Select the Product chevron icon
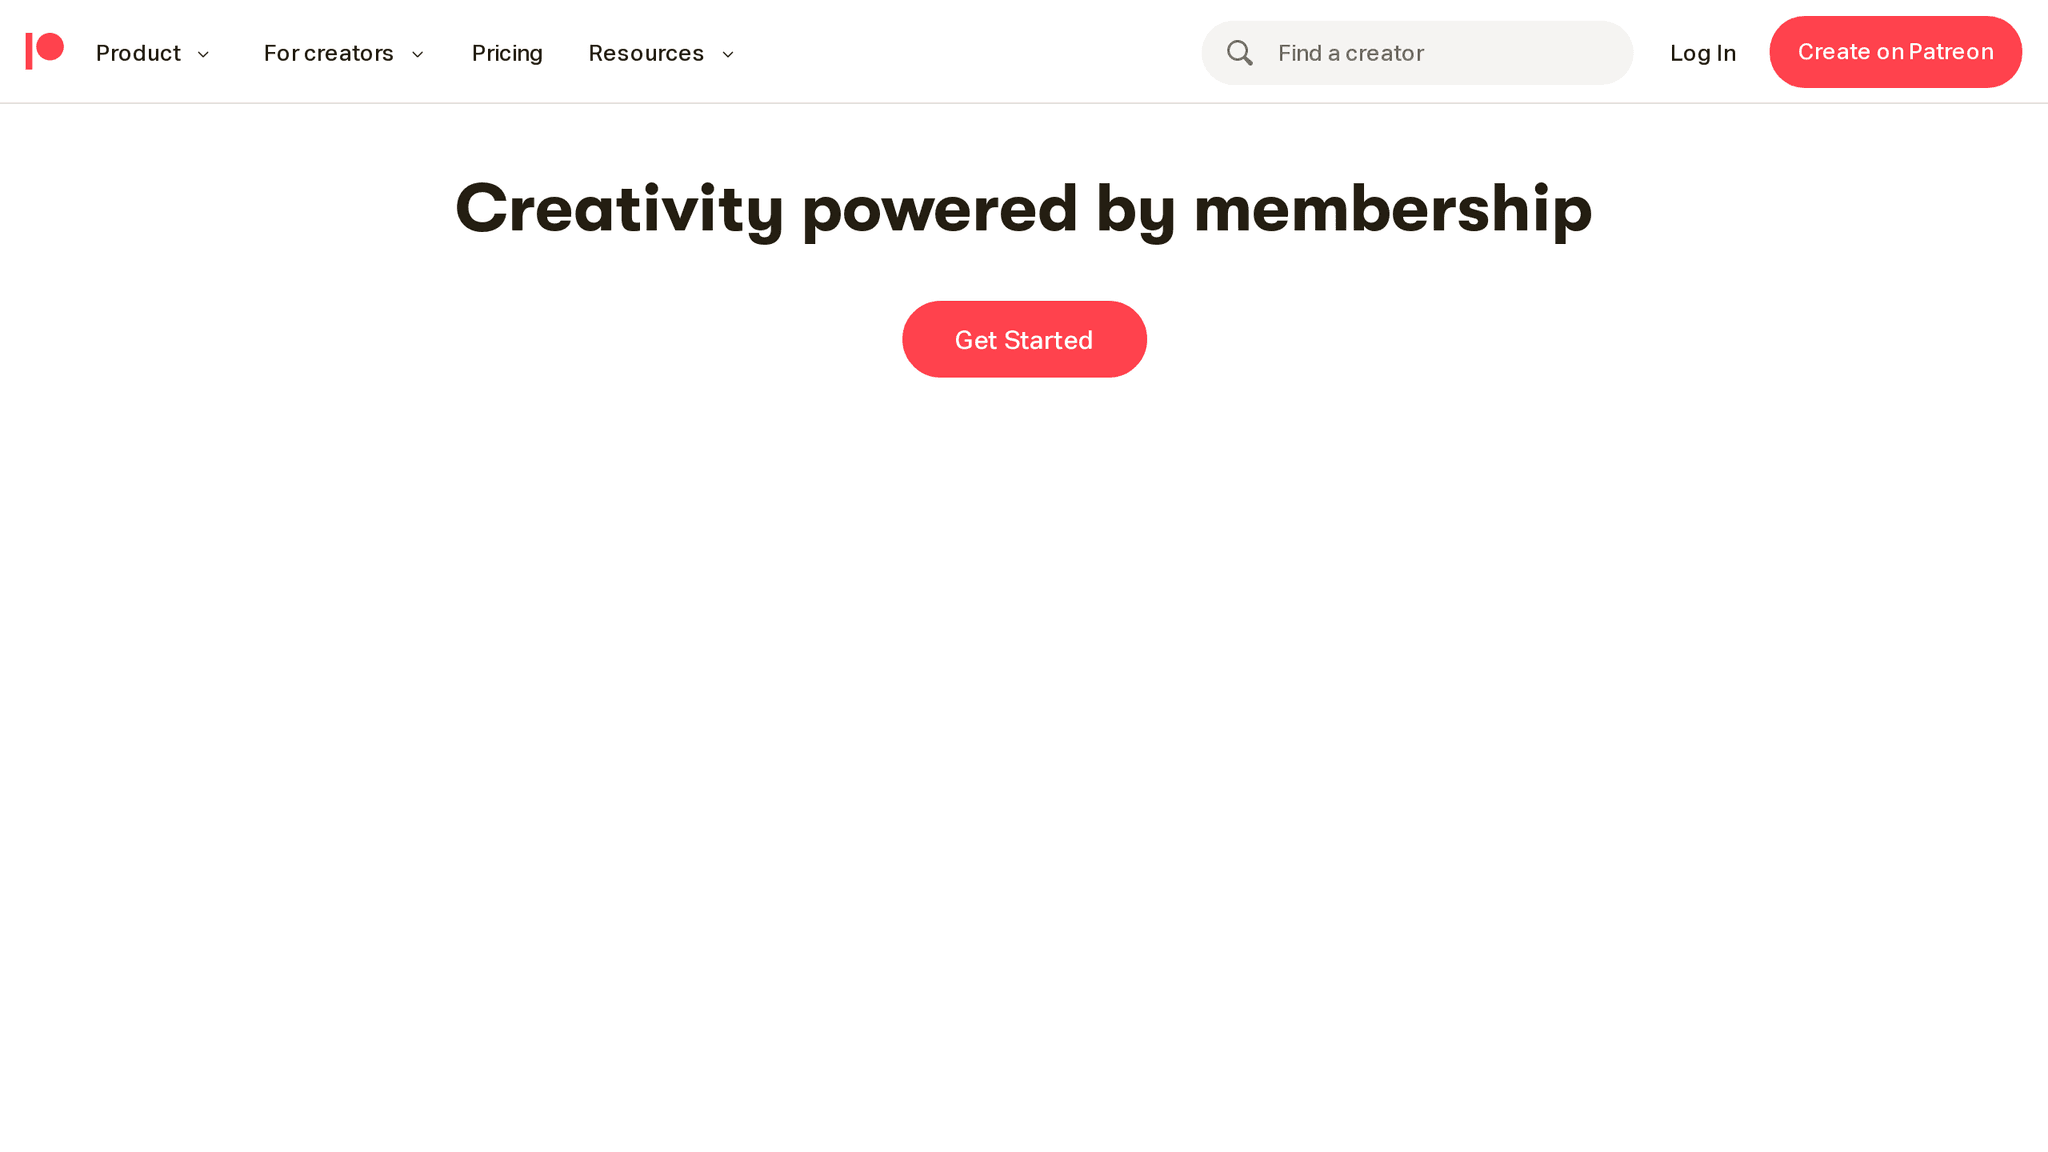 [203, 55]
